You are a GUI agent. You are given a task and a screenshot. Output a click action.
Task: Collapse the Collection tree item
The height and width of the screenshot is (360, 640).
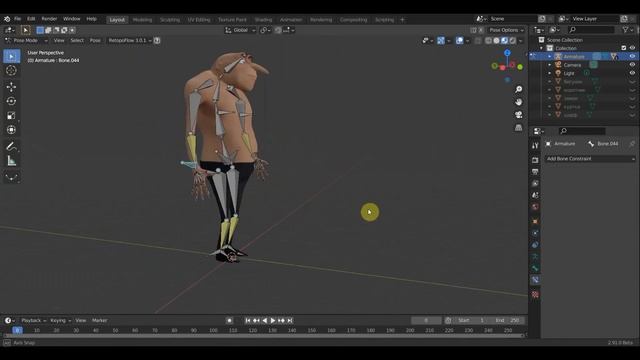[542, 48]
